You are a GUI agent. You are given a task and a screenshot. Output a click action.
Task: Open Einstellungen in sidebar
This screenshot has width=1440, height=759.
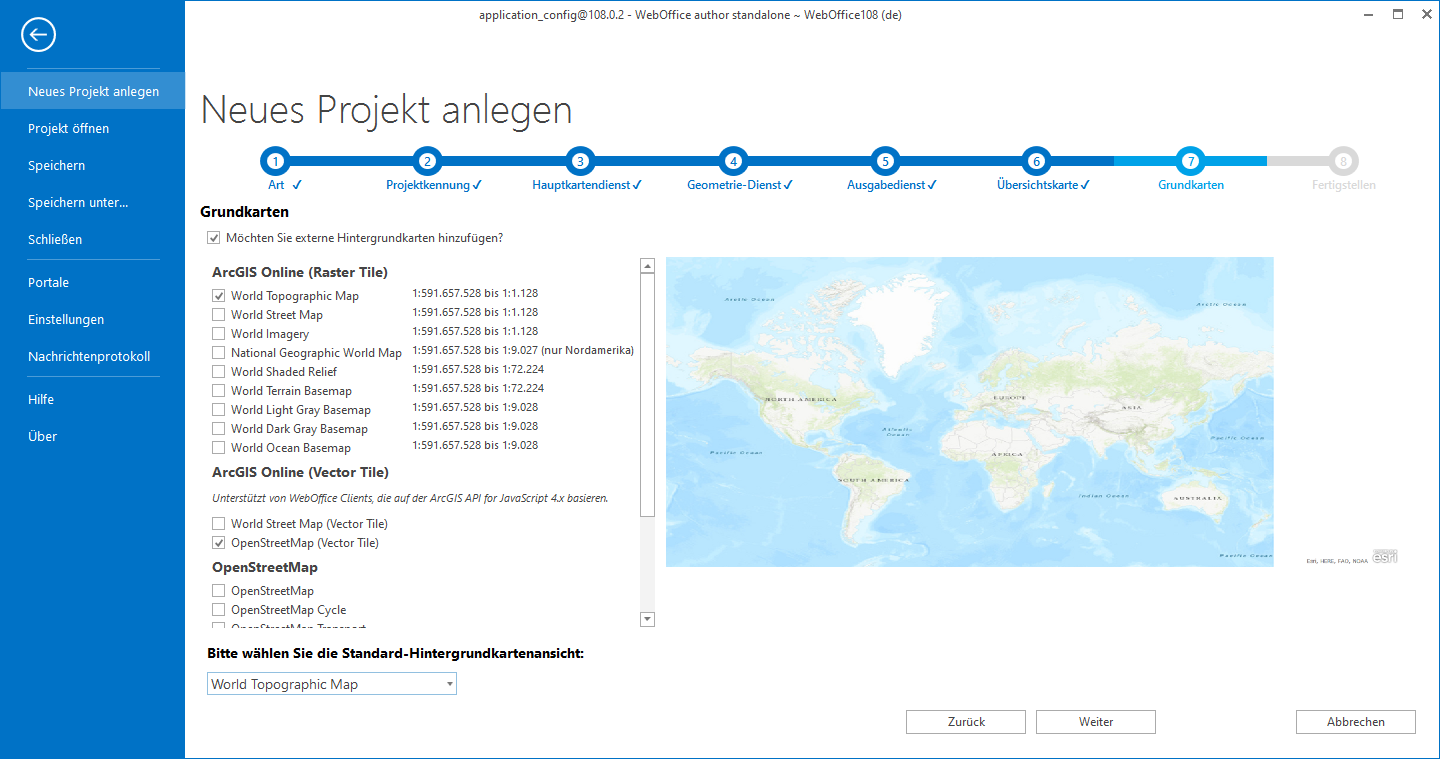point(93,319)
